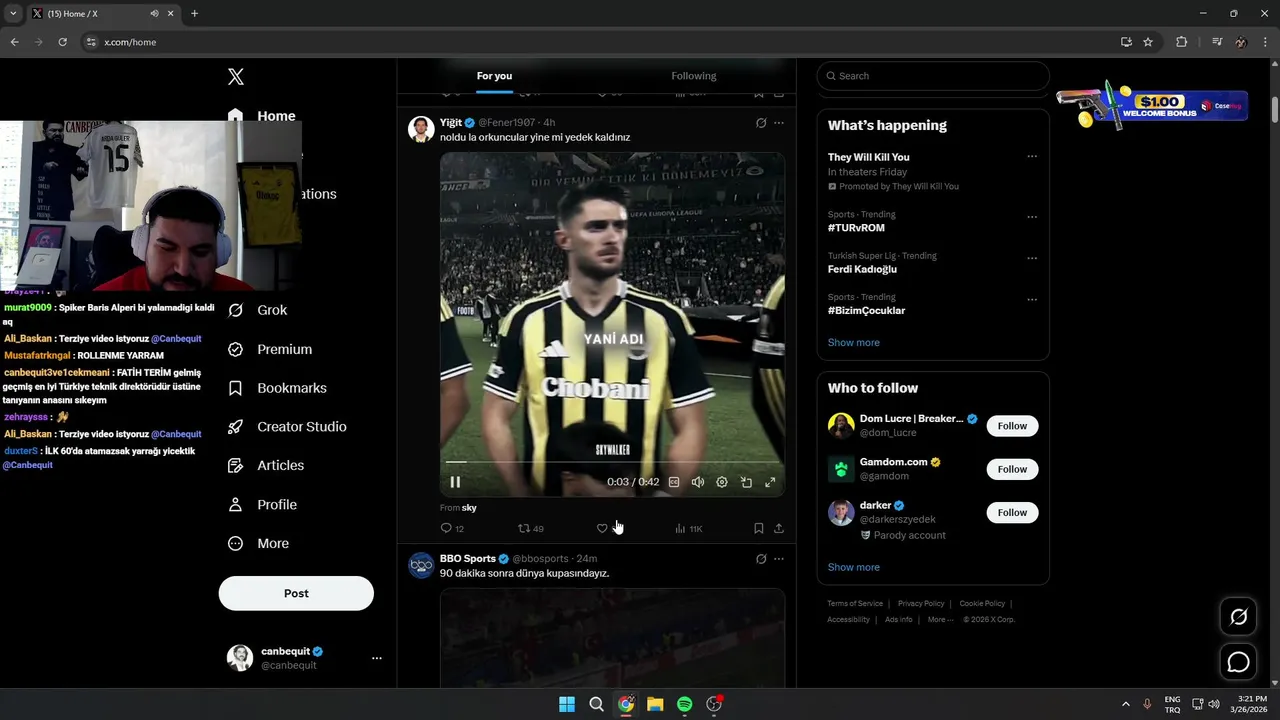Reload the page in browser
Screen dimensions: 1280x720
62,42
